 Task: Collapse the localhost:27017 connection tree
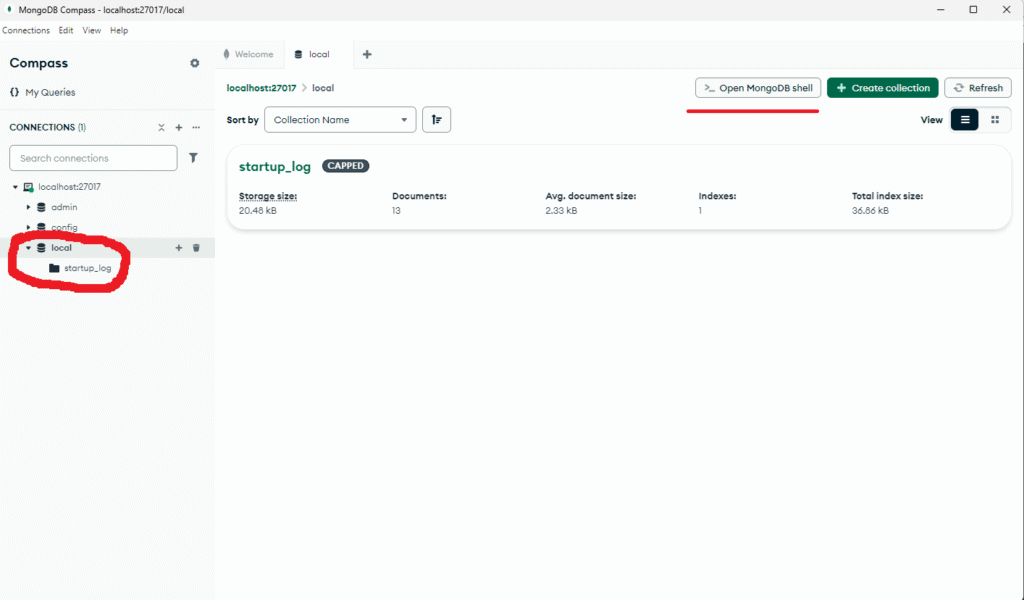(x=15, y=187)
